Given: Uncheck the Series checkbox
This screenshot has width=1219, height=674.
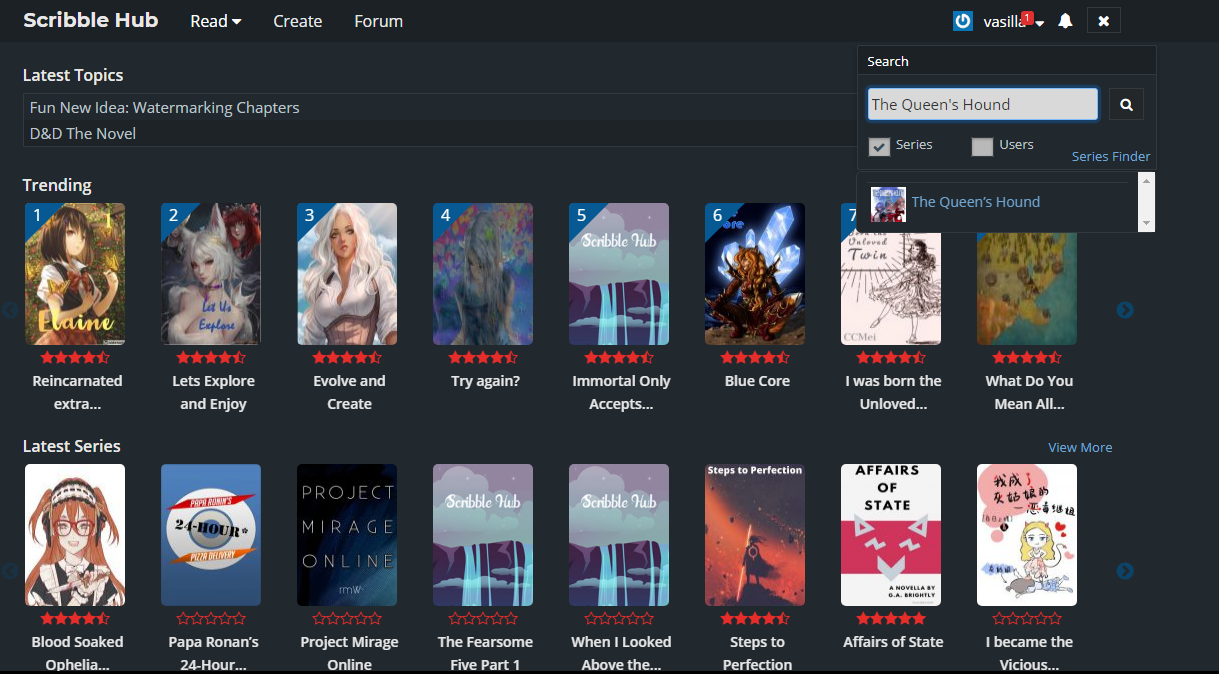Looking at the screenshot, I should pos(879,146).
